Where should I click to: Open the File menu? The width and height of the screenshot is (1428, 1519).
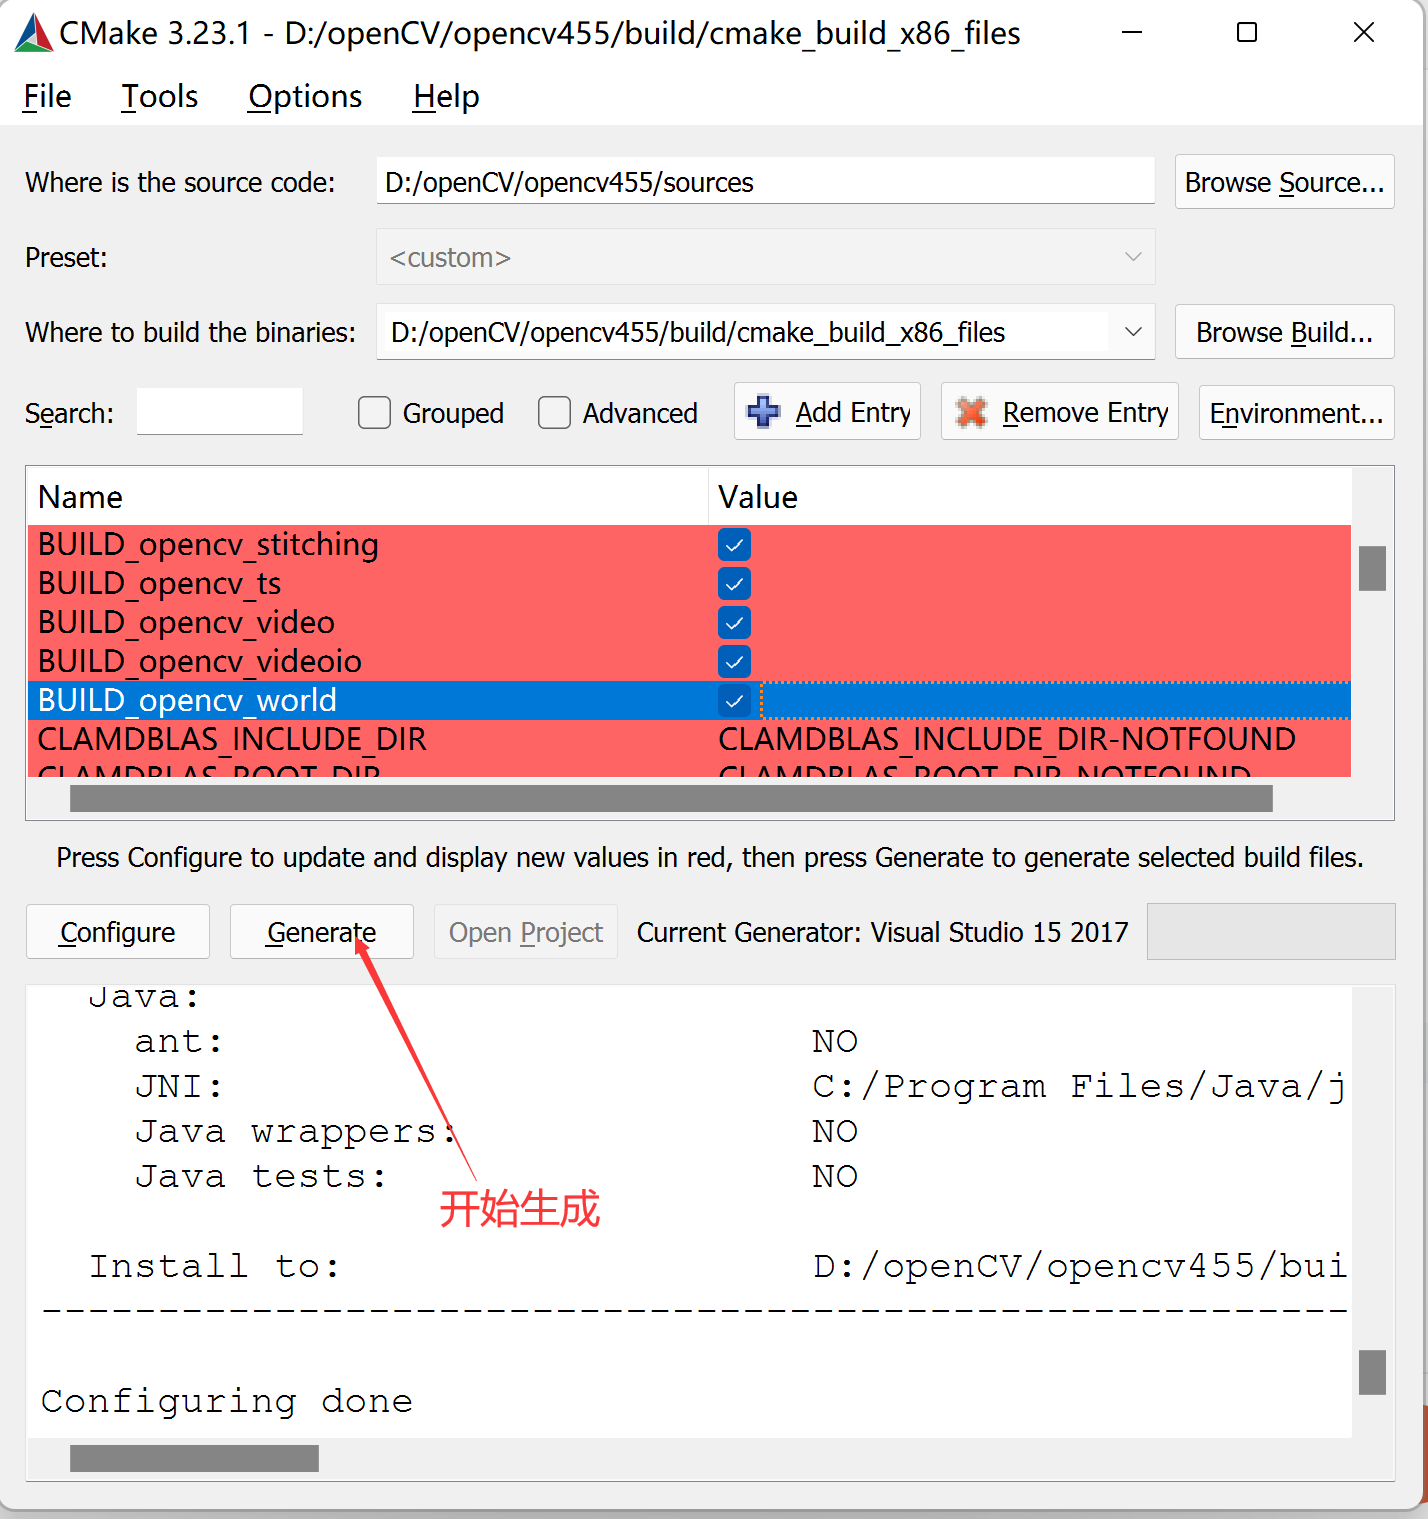[x=47, y=97]
